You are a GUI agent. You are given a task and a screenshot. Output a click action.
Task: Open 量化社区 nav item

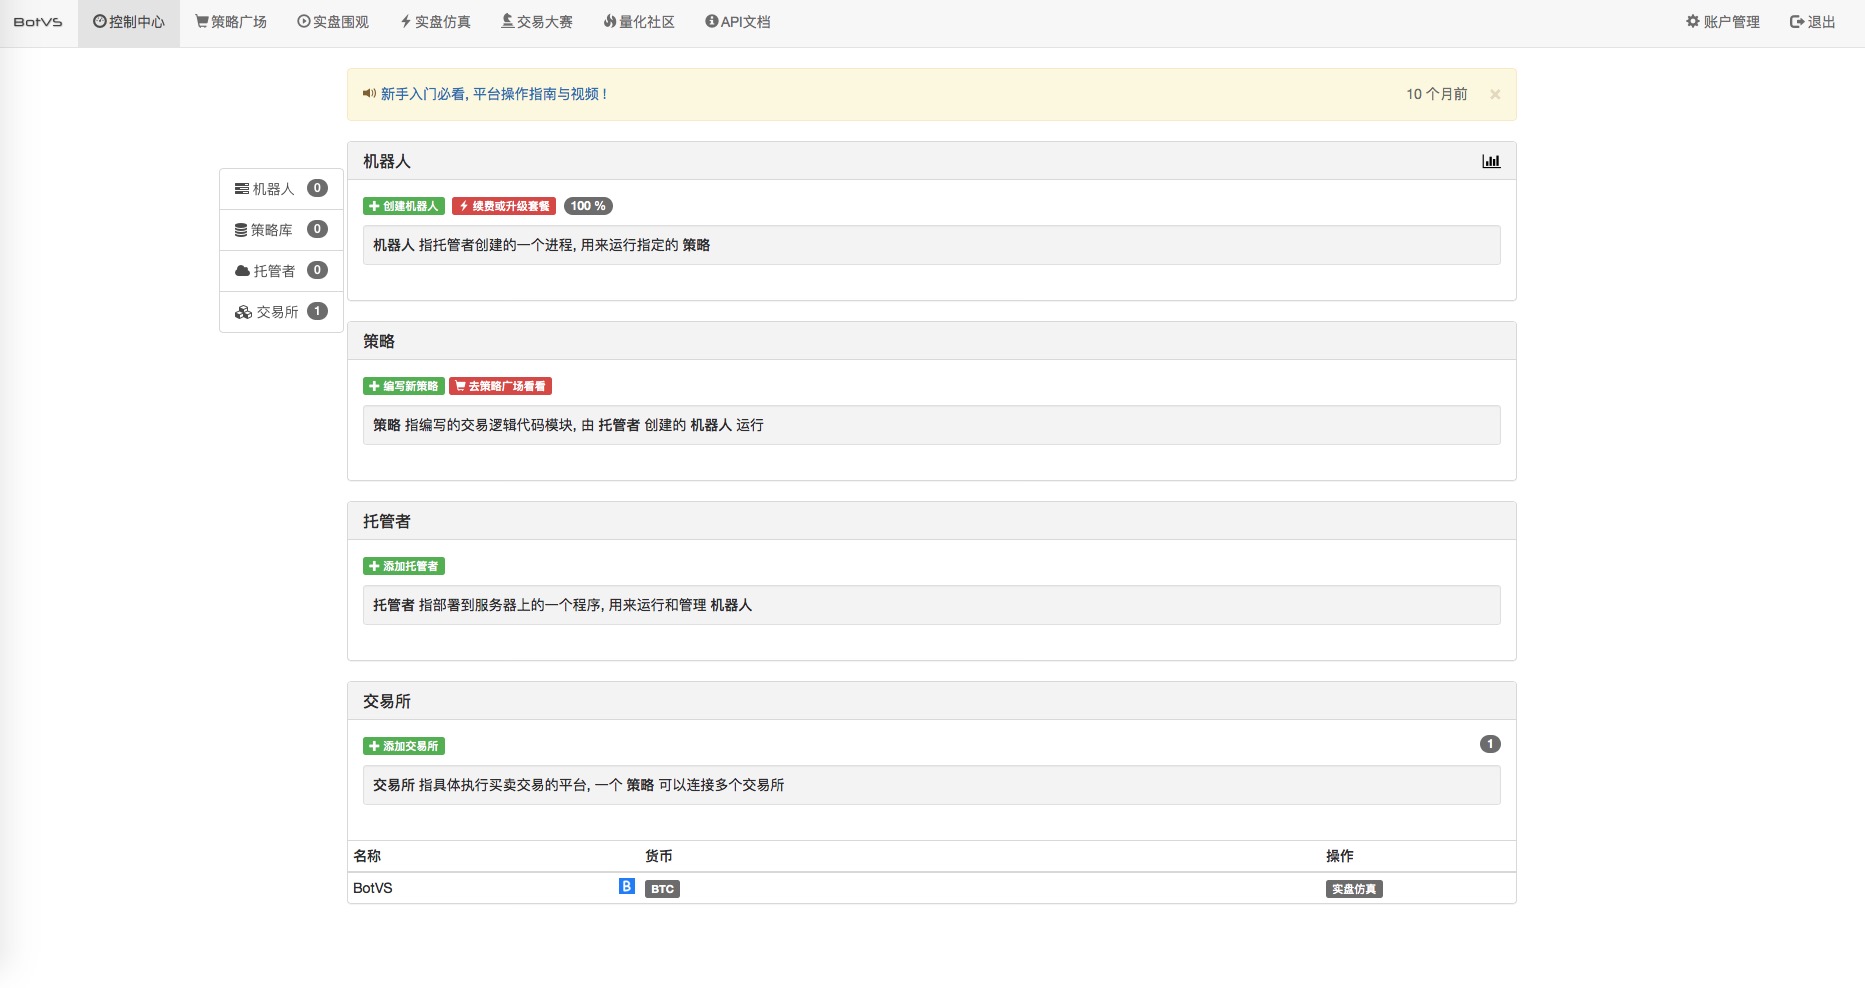pyautogui.click(x=639, y=22)
